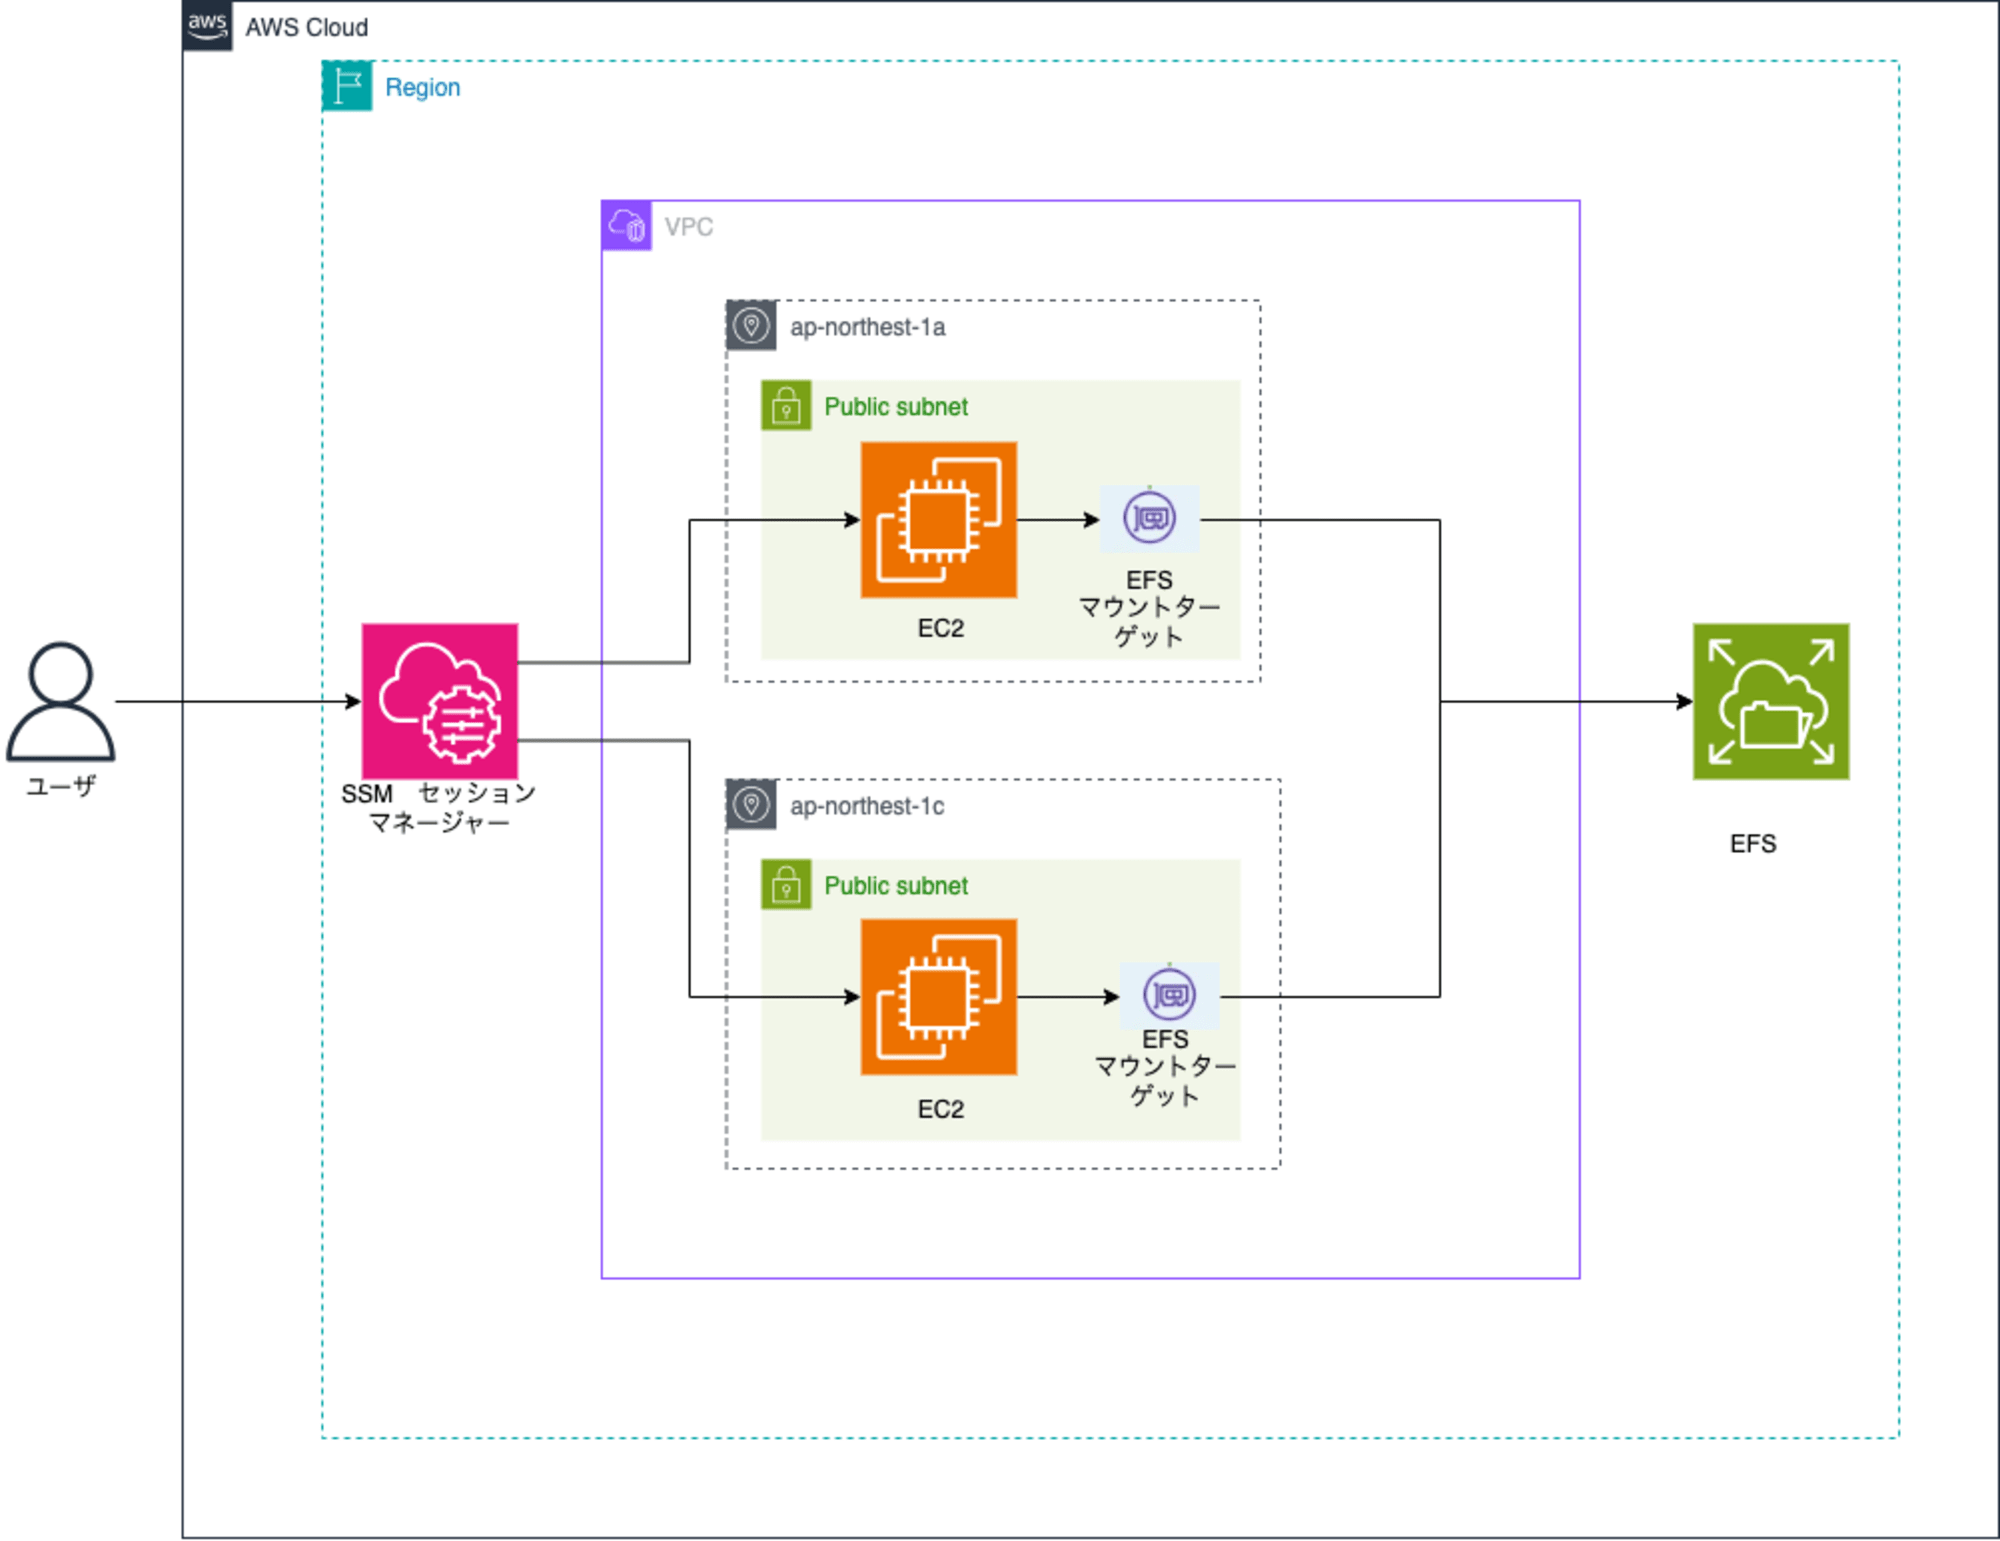Click the AWS Cloud logo icon
The height and width of the screenshot is (1541, 2000).
208,26
